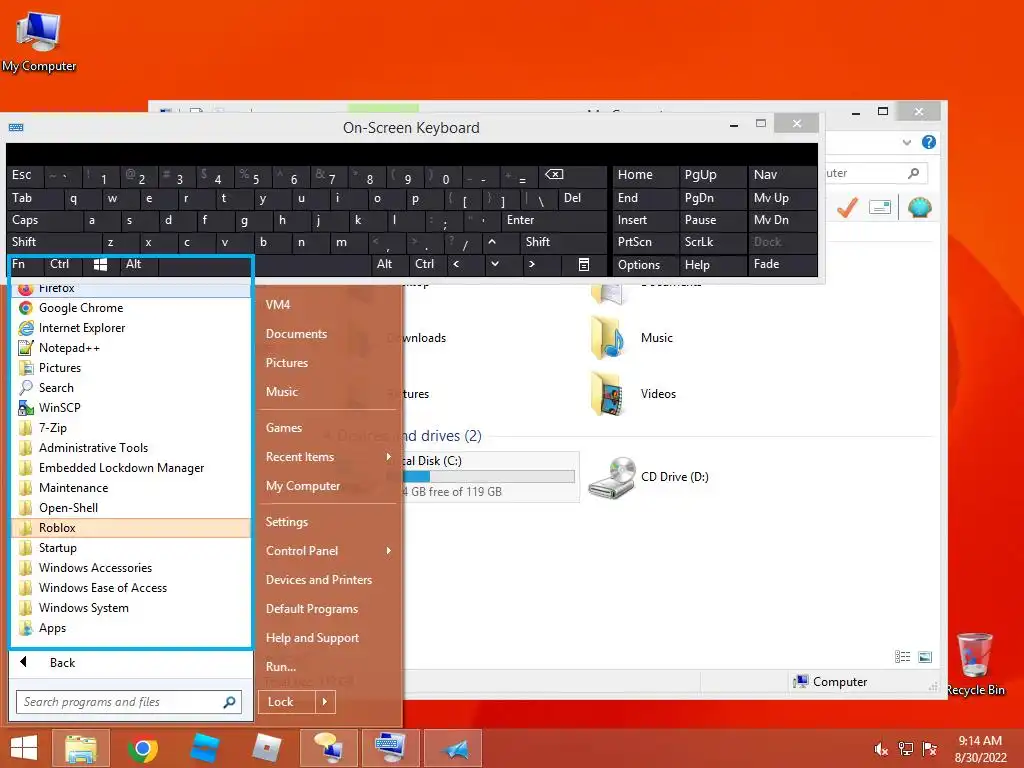The width and height of the screenshot is (1024, 768).
Task: Click the Lock button in the Start menu
Action: [x=287, y=702]
